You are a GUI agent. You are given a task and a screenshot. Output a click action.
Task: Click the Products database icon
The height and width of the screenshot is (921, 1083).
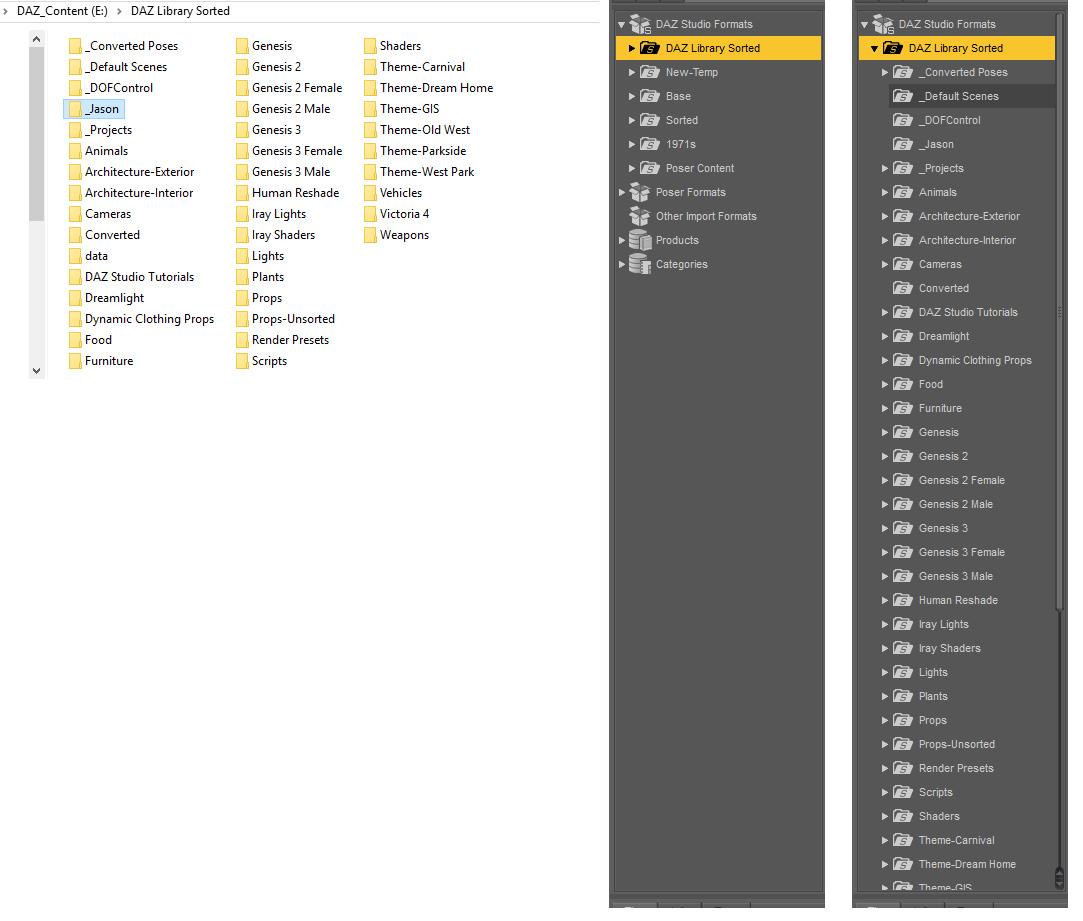[x=640, y=240]
